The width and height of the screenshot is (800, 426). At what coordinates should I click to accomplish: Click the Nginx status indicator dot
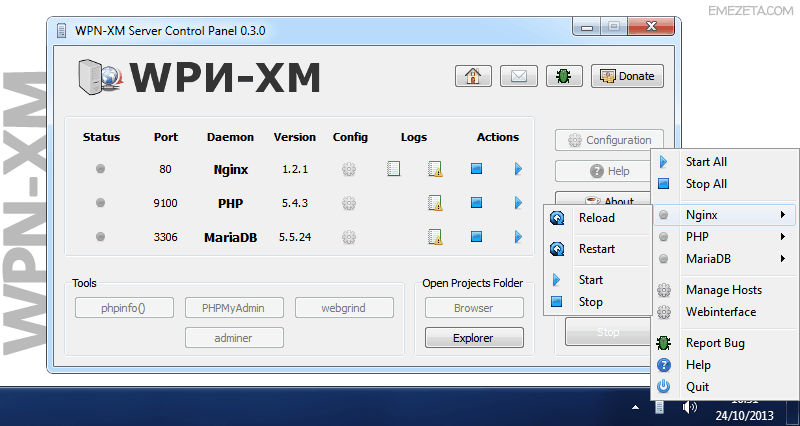[x=101, y=168]
